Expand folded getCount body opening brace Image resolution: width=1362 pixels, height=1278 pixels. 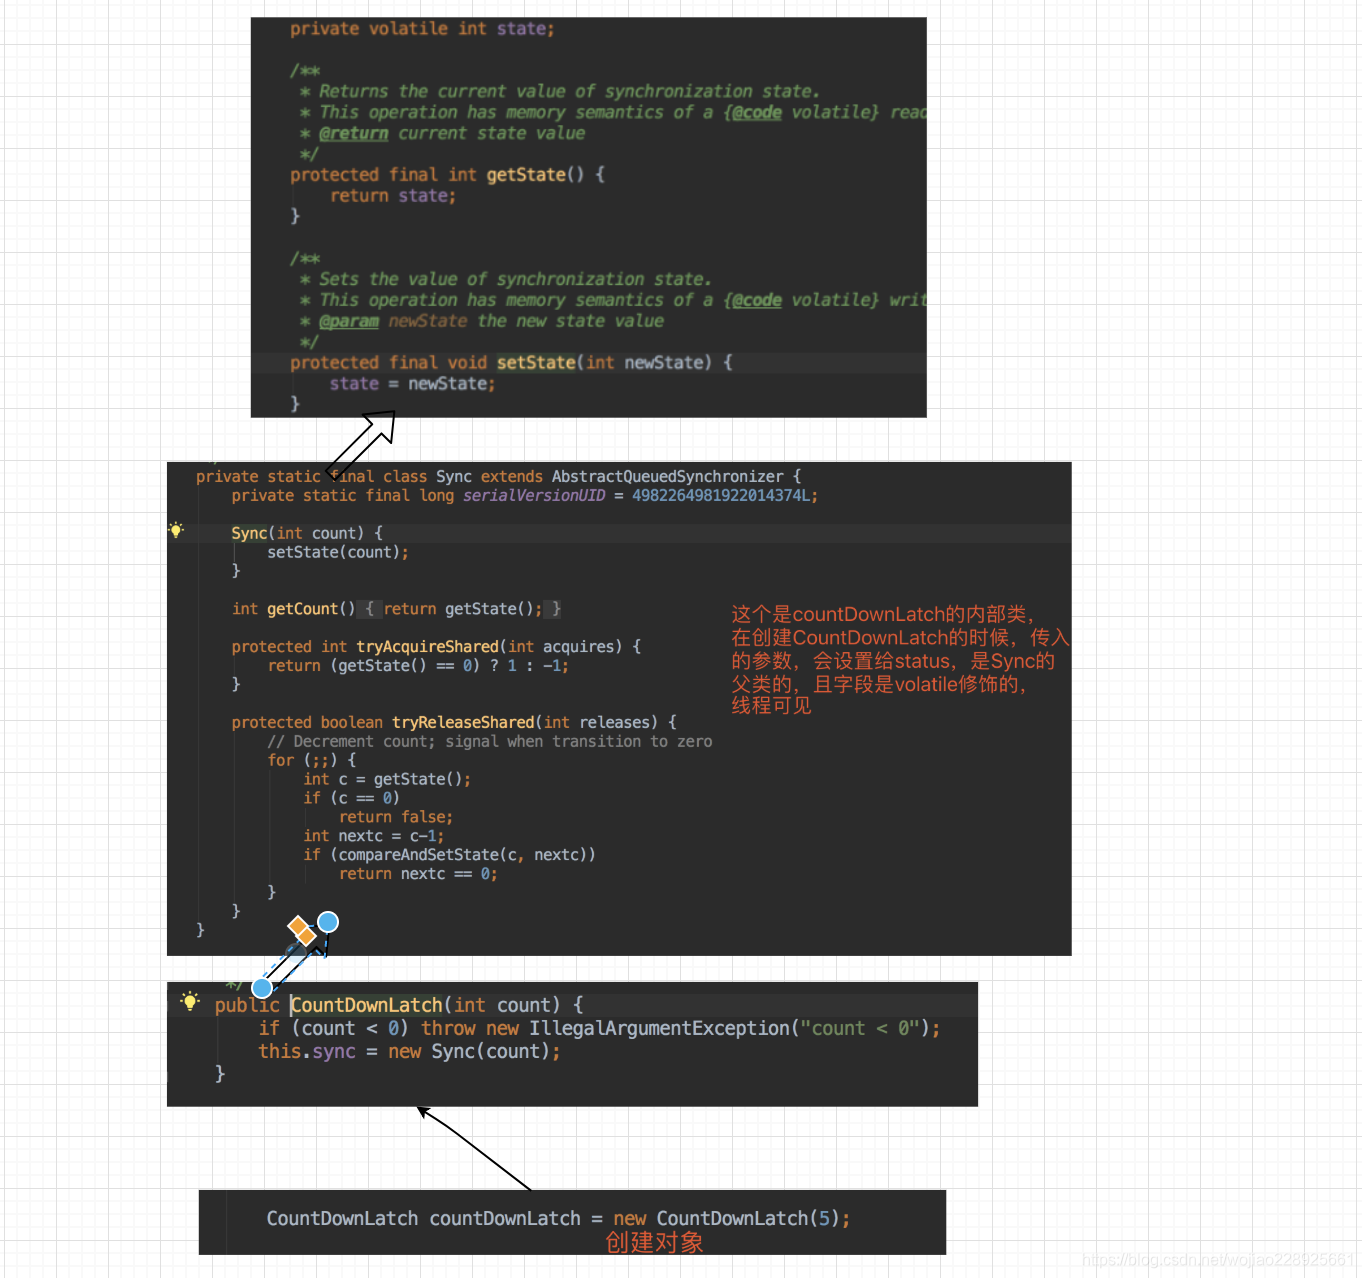pos(369,609)
